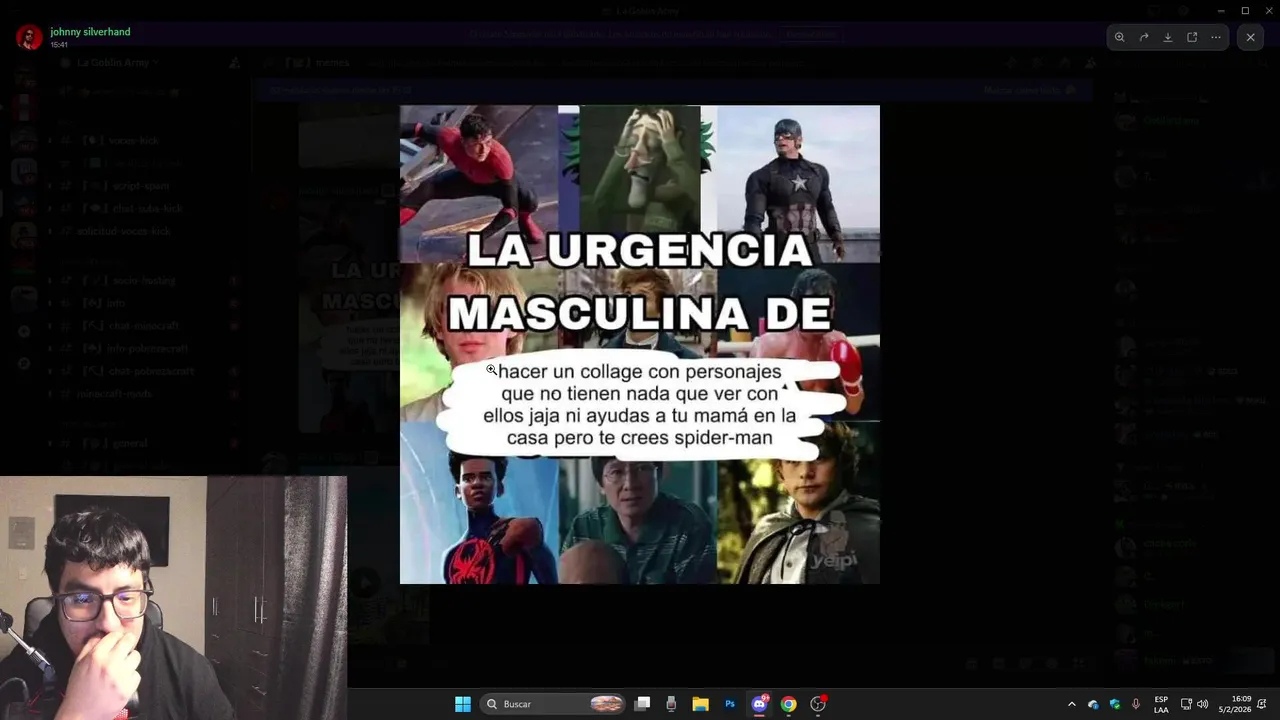
Task: Open the notification bell in the tray
Action: tap(1263, 704)
